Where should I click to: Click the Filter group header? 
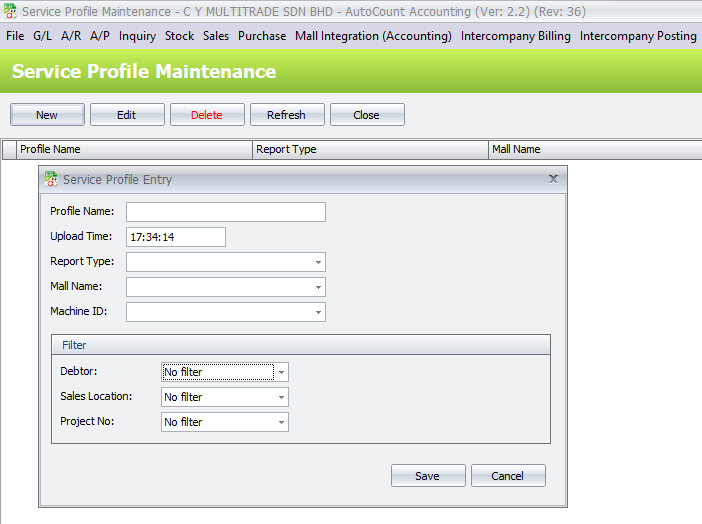[x=301, y=345]
